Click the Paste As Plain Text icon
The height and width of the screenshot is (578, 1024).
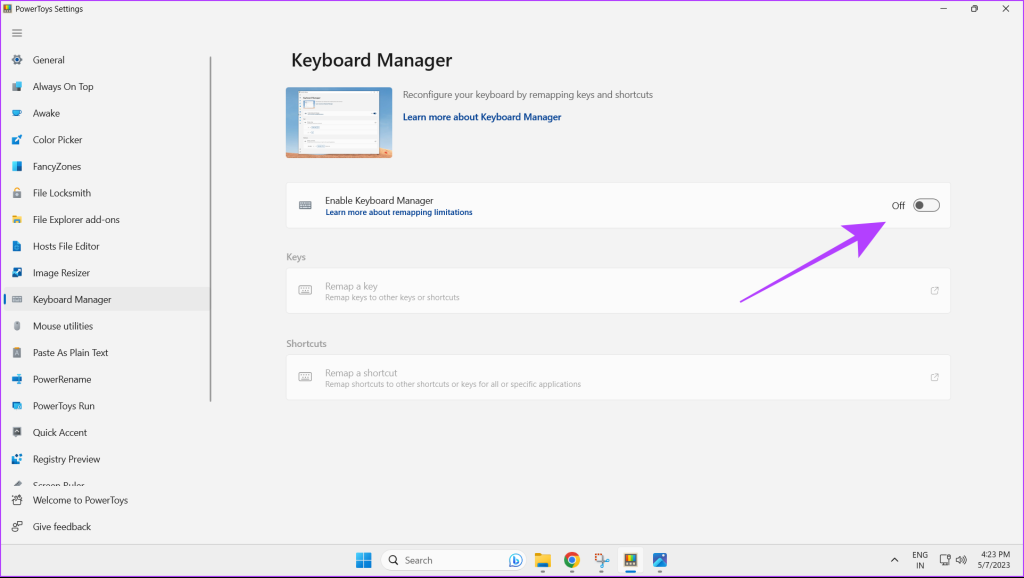[17, 353]
